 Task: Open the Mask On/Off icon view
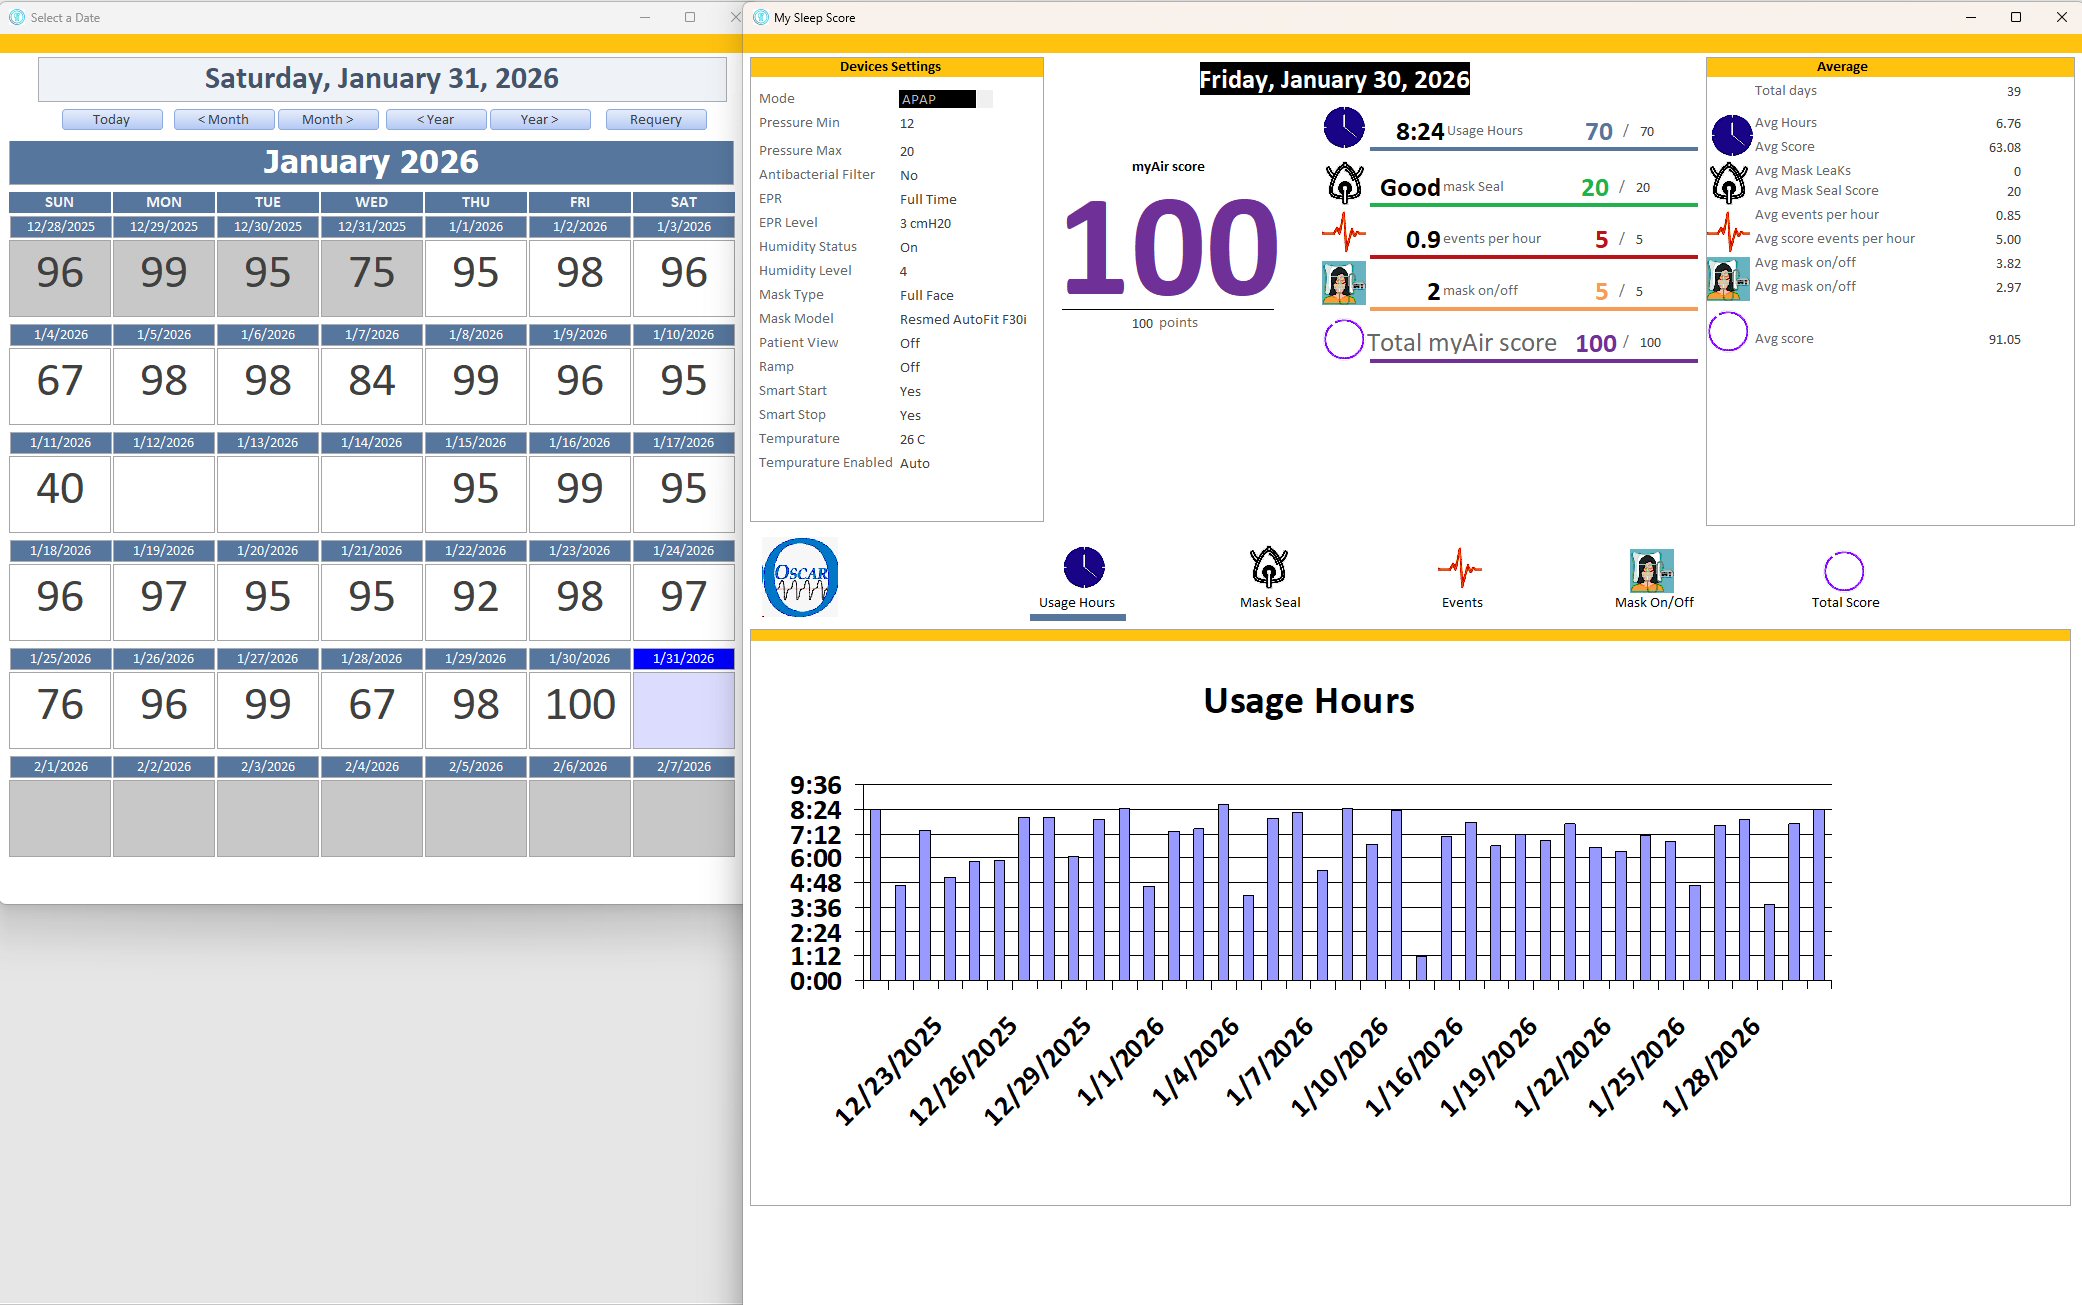1651,570
